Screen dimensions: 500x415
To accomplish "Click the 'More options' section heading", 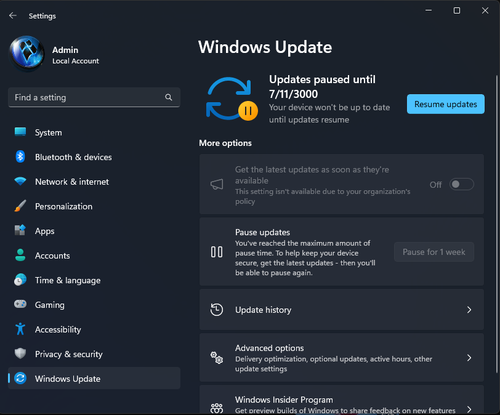I will (225, 143).
